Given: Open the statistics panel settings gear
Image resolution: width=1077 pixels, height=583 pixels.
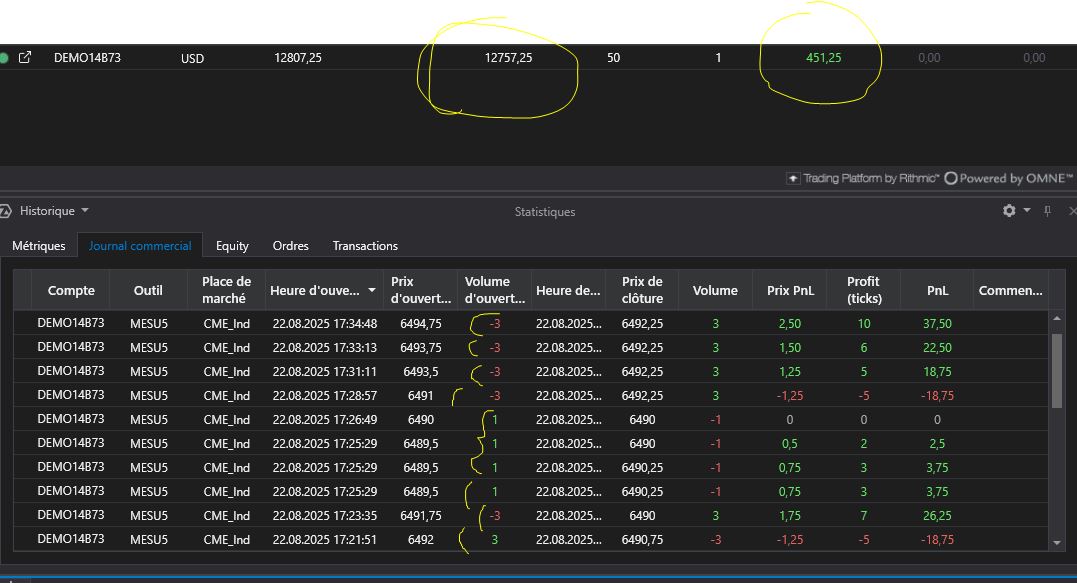Looking at the screenshot, I should click(1009, 211).
